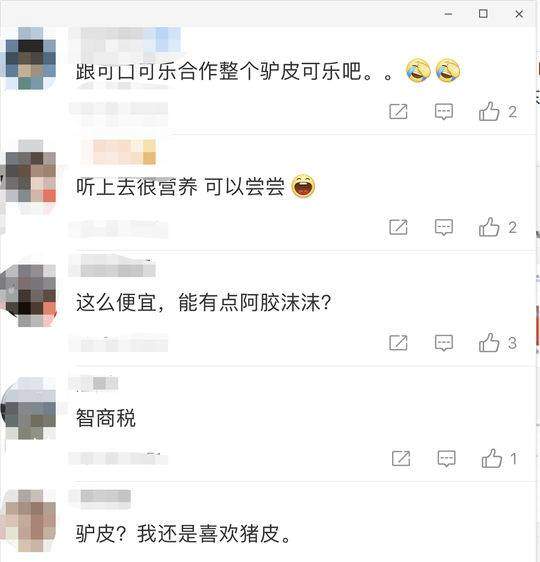The height and width of the screenshot is (562, 540).
Task: Like the 驴皮可乐 comment
Action: coord(489,111)
